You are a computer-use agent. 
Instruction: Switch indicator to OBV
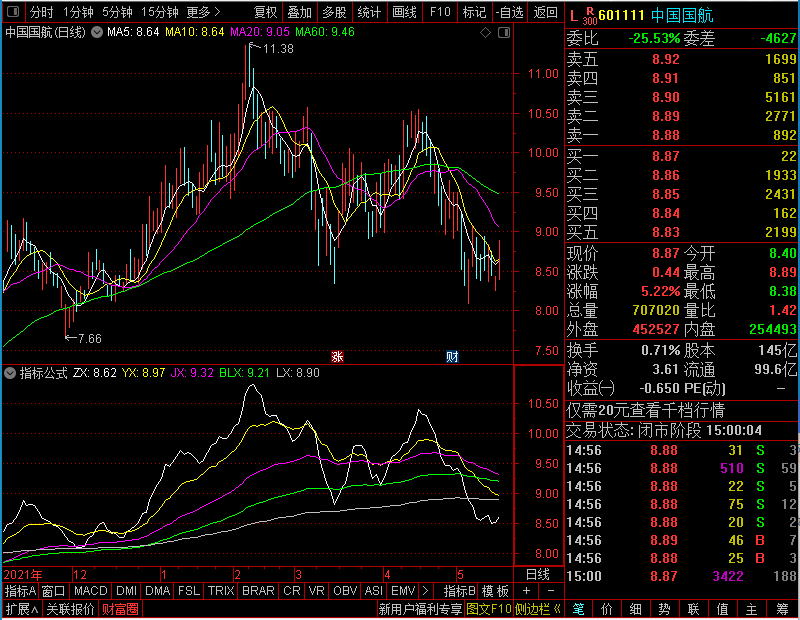point(345,591)
